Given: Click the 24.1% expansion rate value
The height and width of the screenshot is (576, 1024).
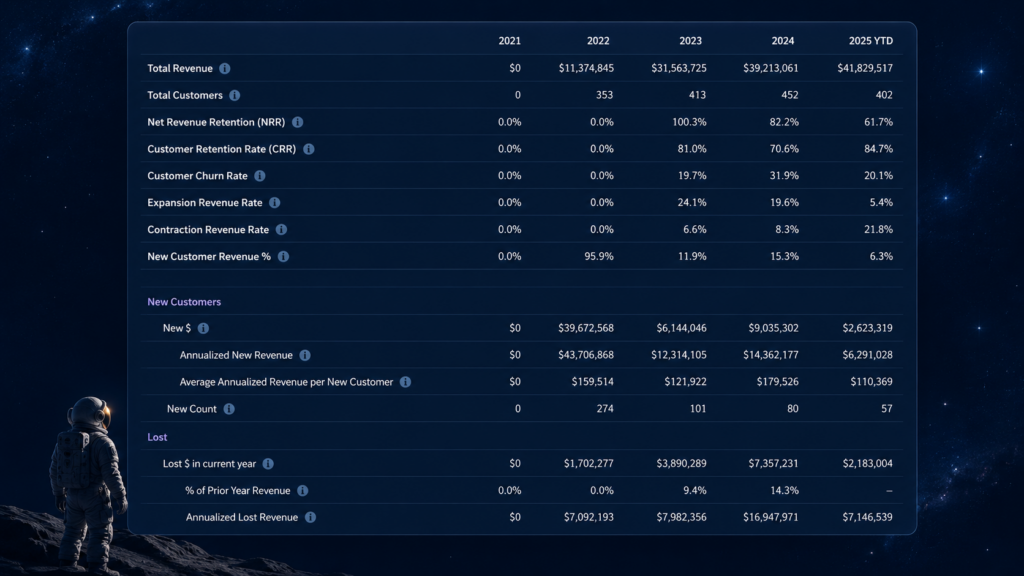Looking at the screenshot, I should pos(692,202).
